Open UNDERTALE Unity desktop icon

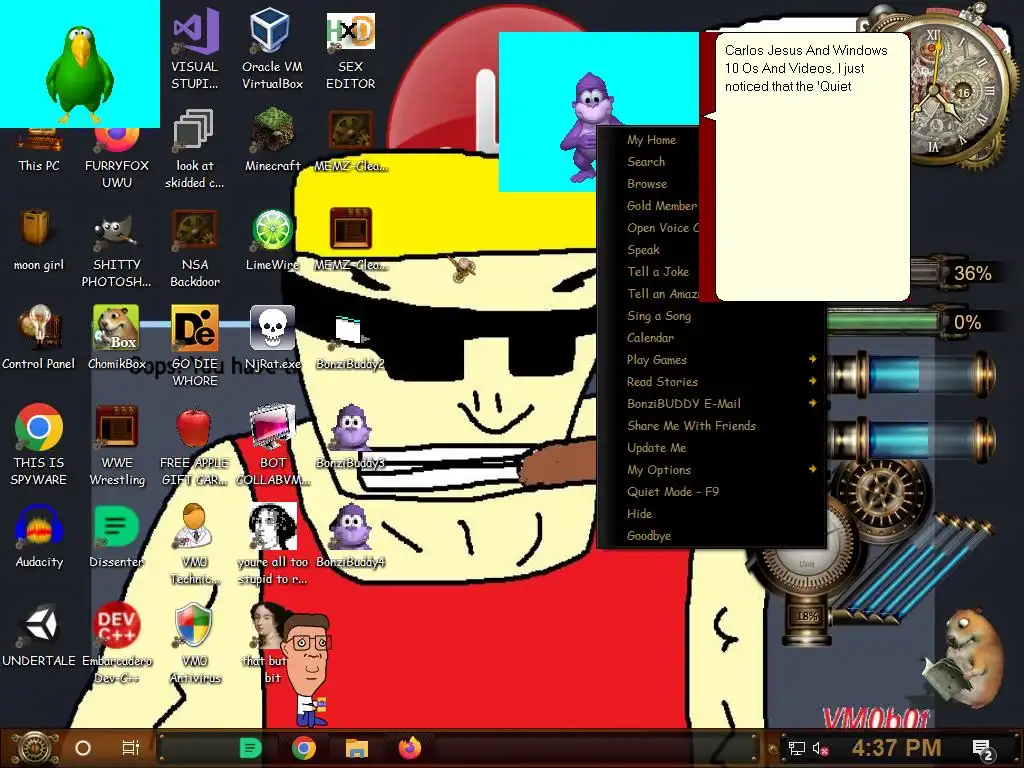39,635
